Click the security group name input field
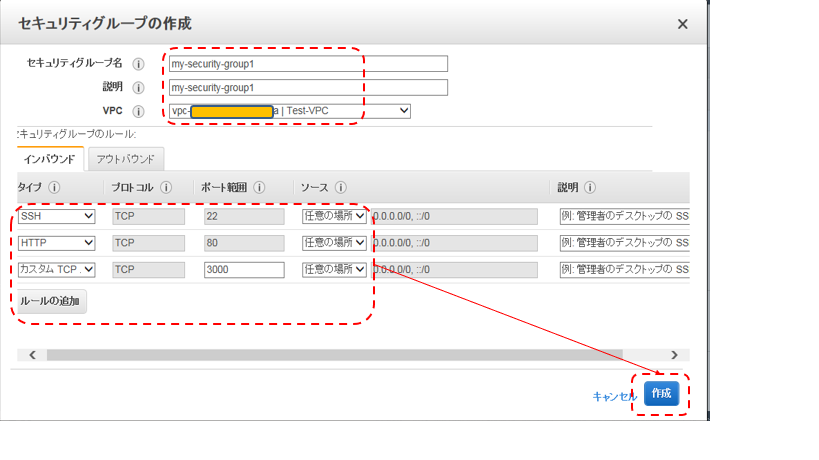The image size is (819, 460). [x=308, y=64]
